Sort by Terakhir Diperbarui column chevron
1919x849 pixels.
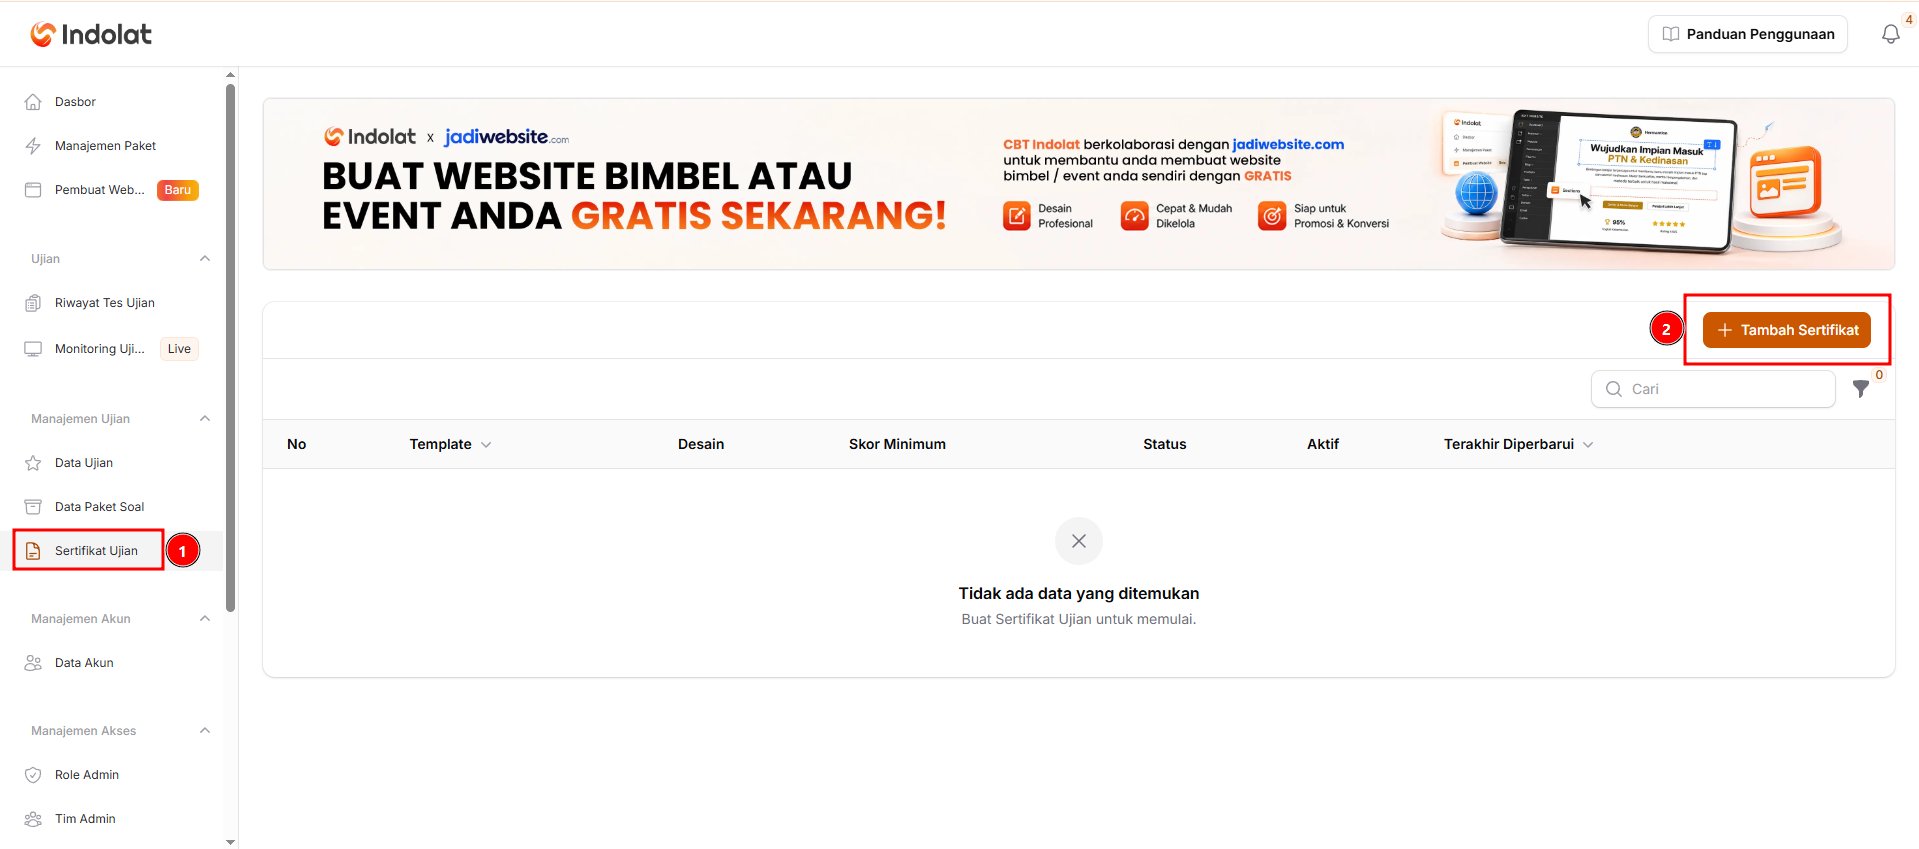coord(1588,445)
